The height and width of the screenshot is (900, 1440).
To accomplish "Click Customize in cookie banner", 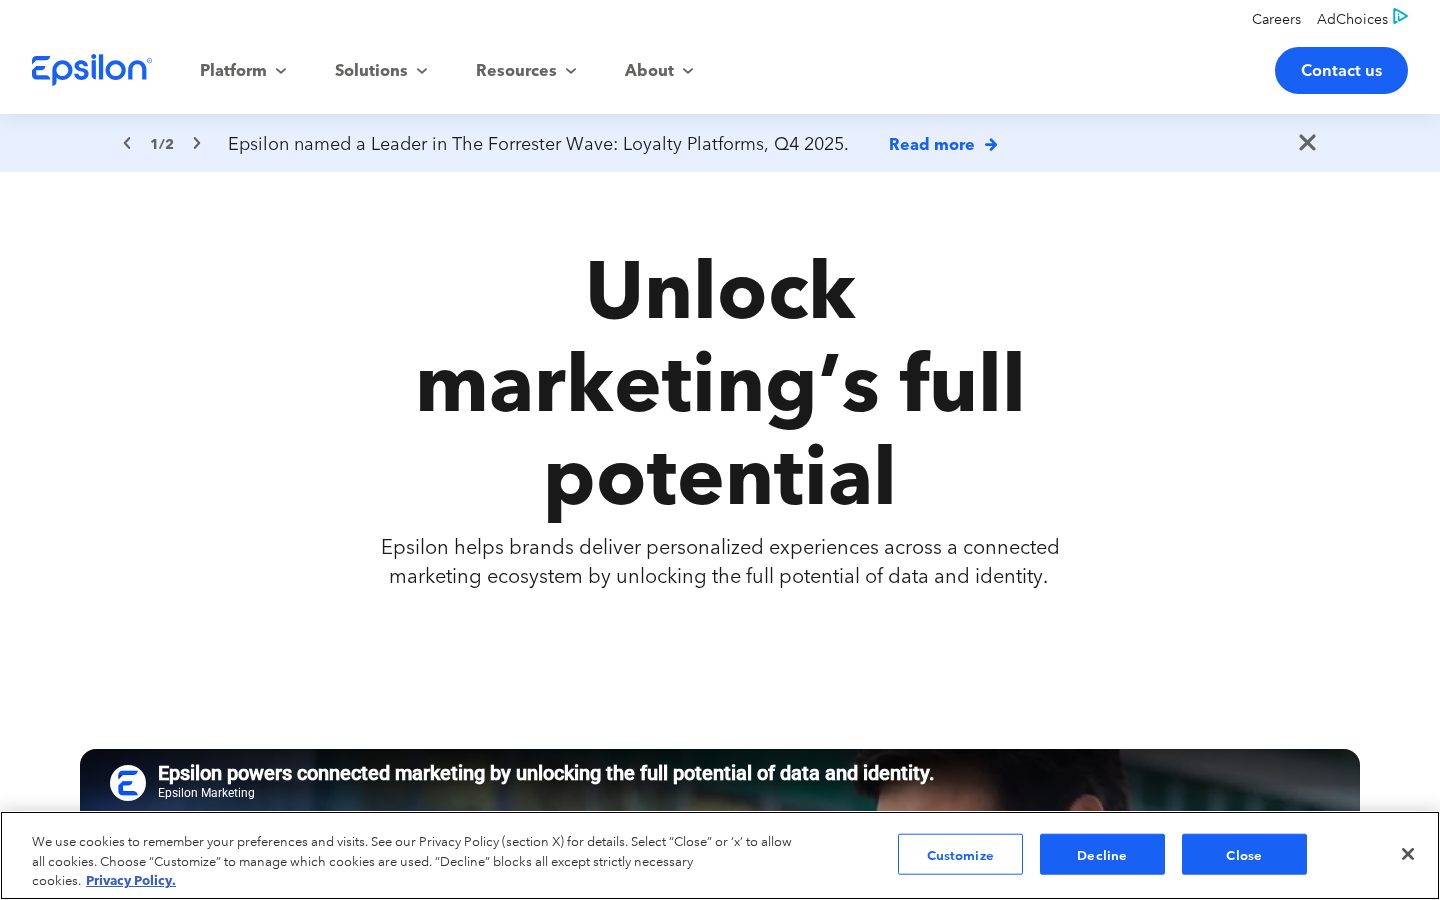I will coord(960,855).
